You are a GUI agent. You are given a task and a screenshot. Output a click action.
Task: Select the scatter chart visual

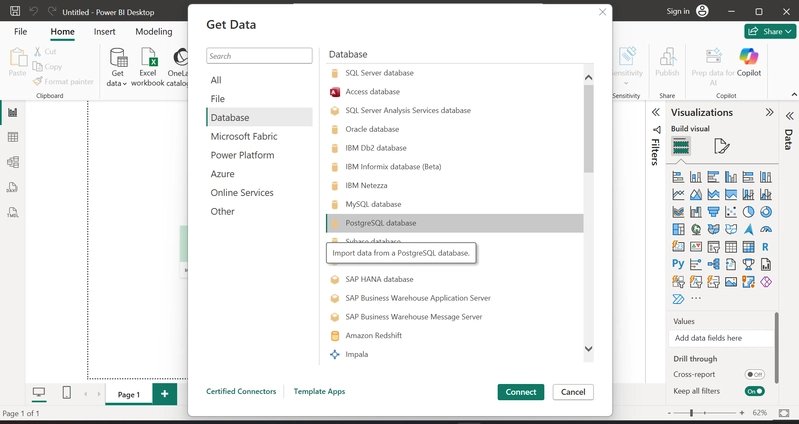731,212
